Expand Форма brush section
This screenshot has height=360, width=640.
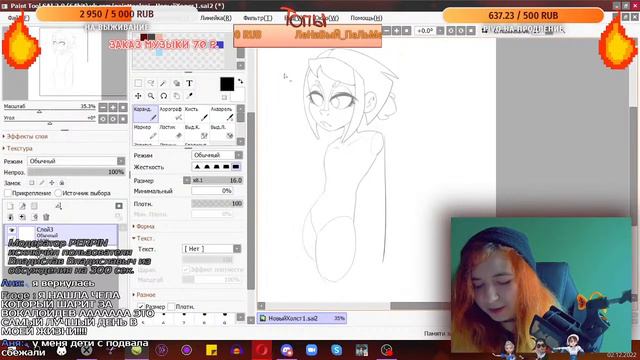[144, 226]
